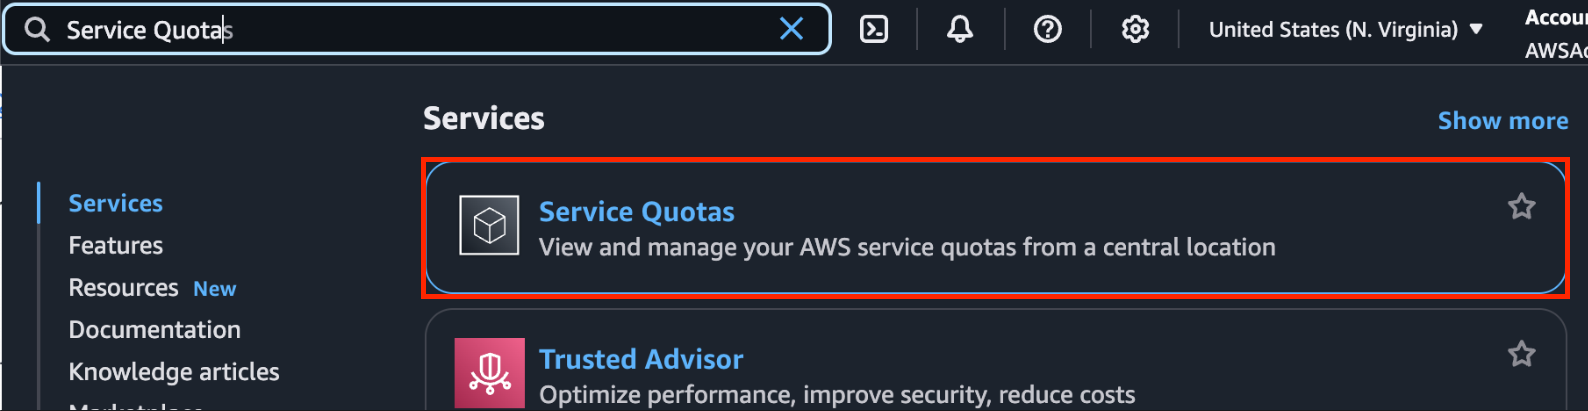Open the notifications bell
The width and height of the screenshot is (1588, 411).
tap(960, 30)
